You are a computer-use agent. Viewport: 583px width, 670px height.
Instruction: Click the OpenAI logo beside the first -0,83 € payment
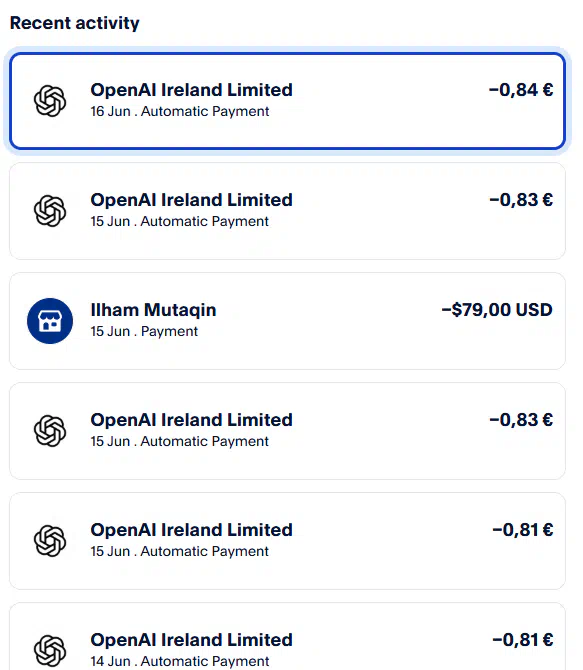click(x=50, y=211)
